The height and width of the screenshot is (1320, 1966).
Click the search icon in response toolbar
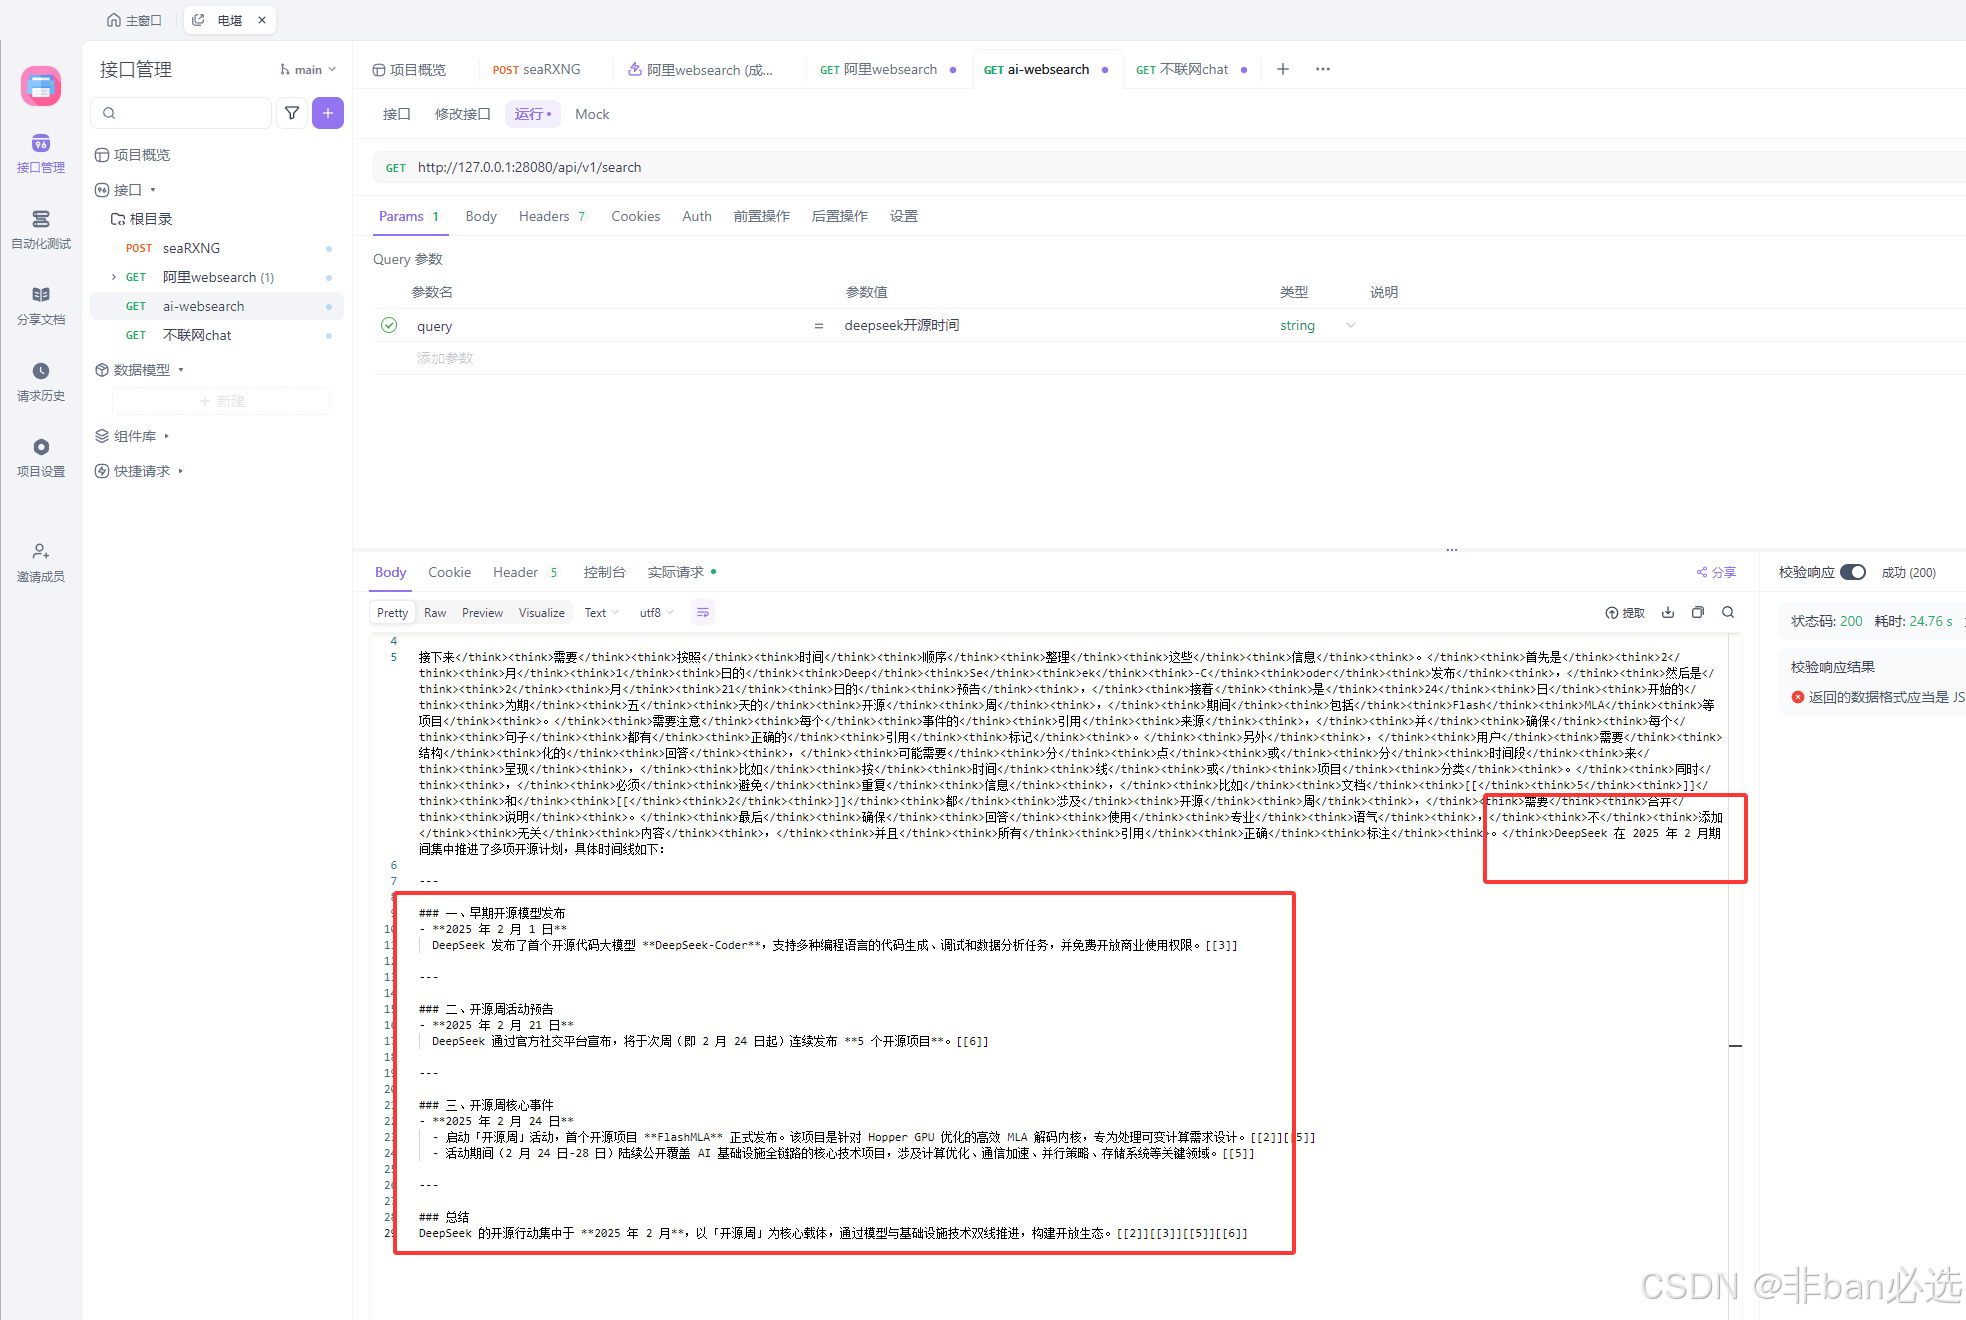point(1728,612)
